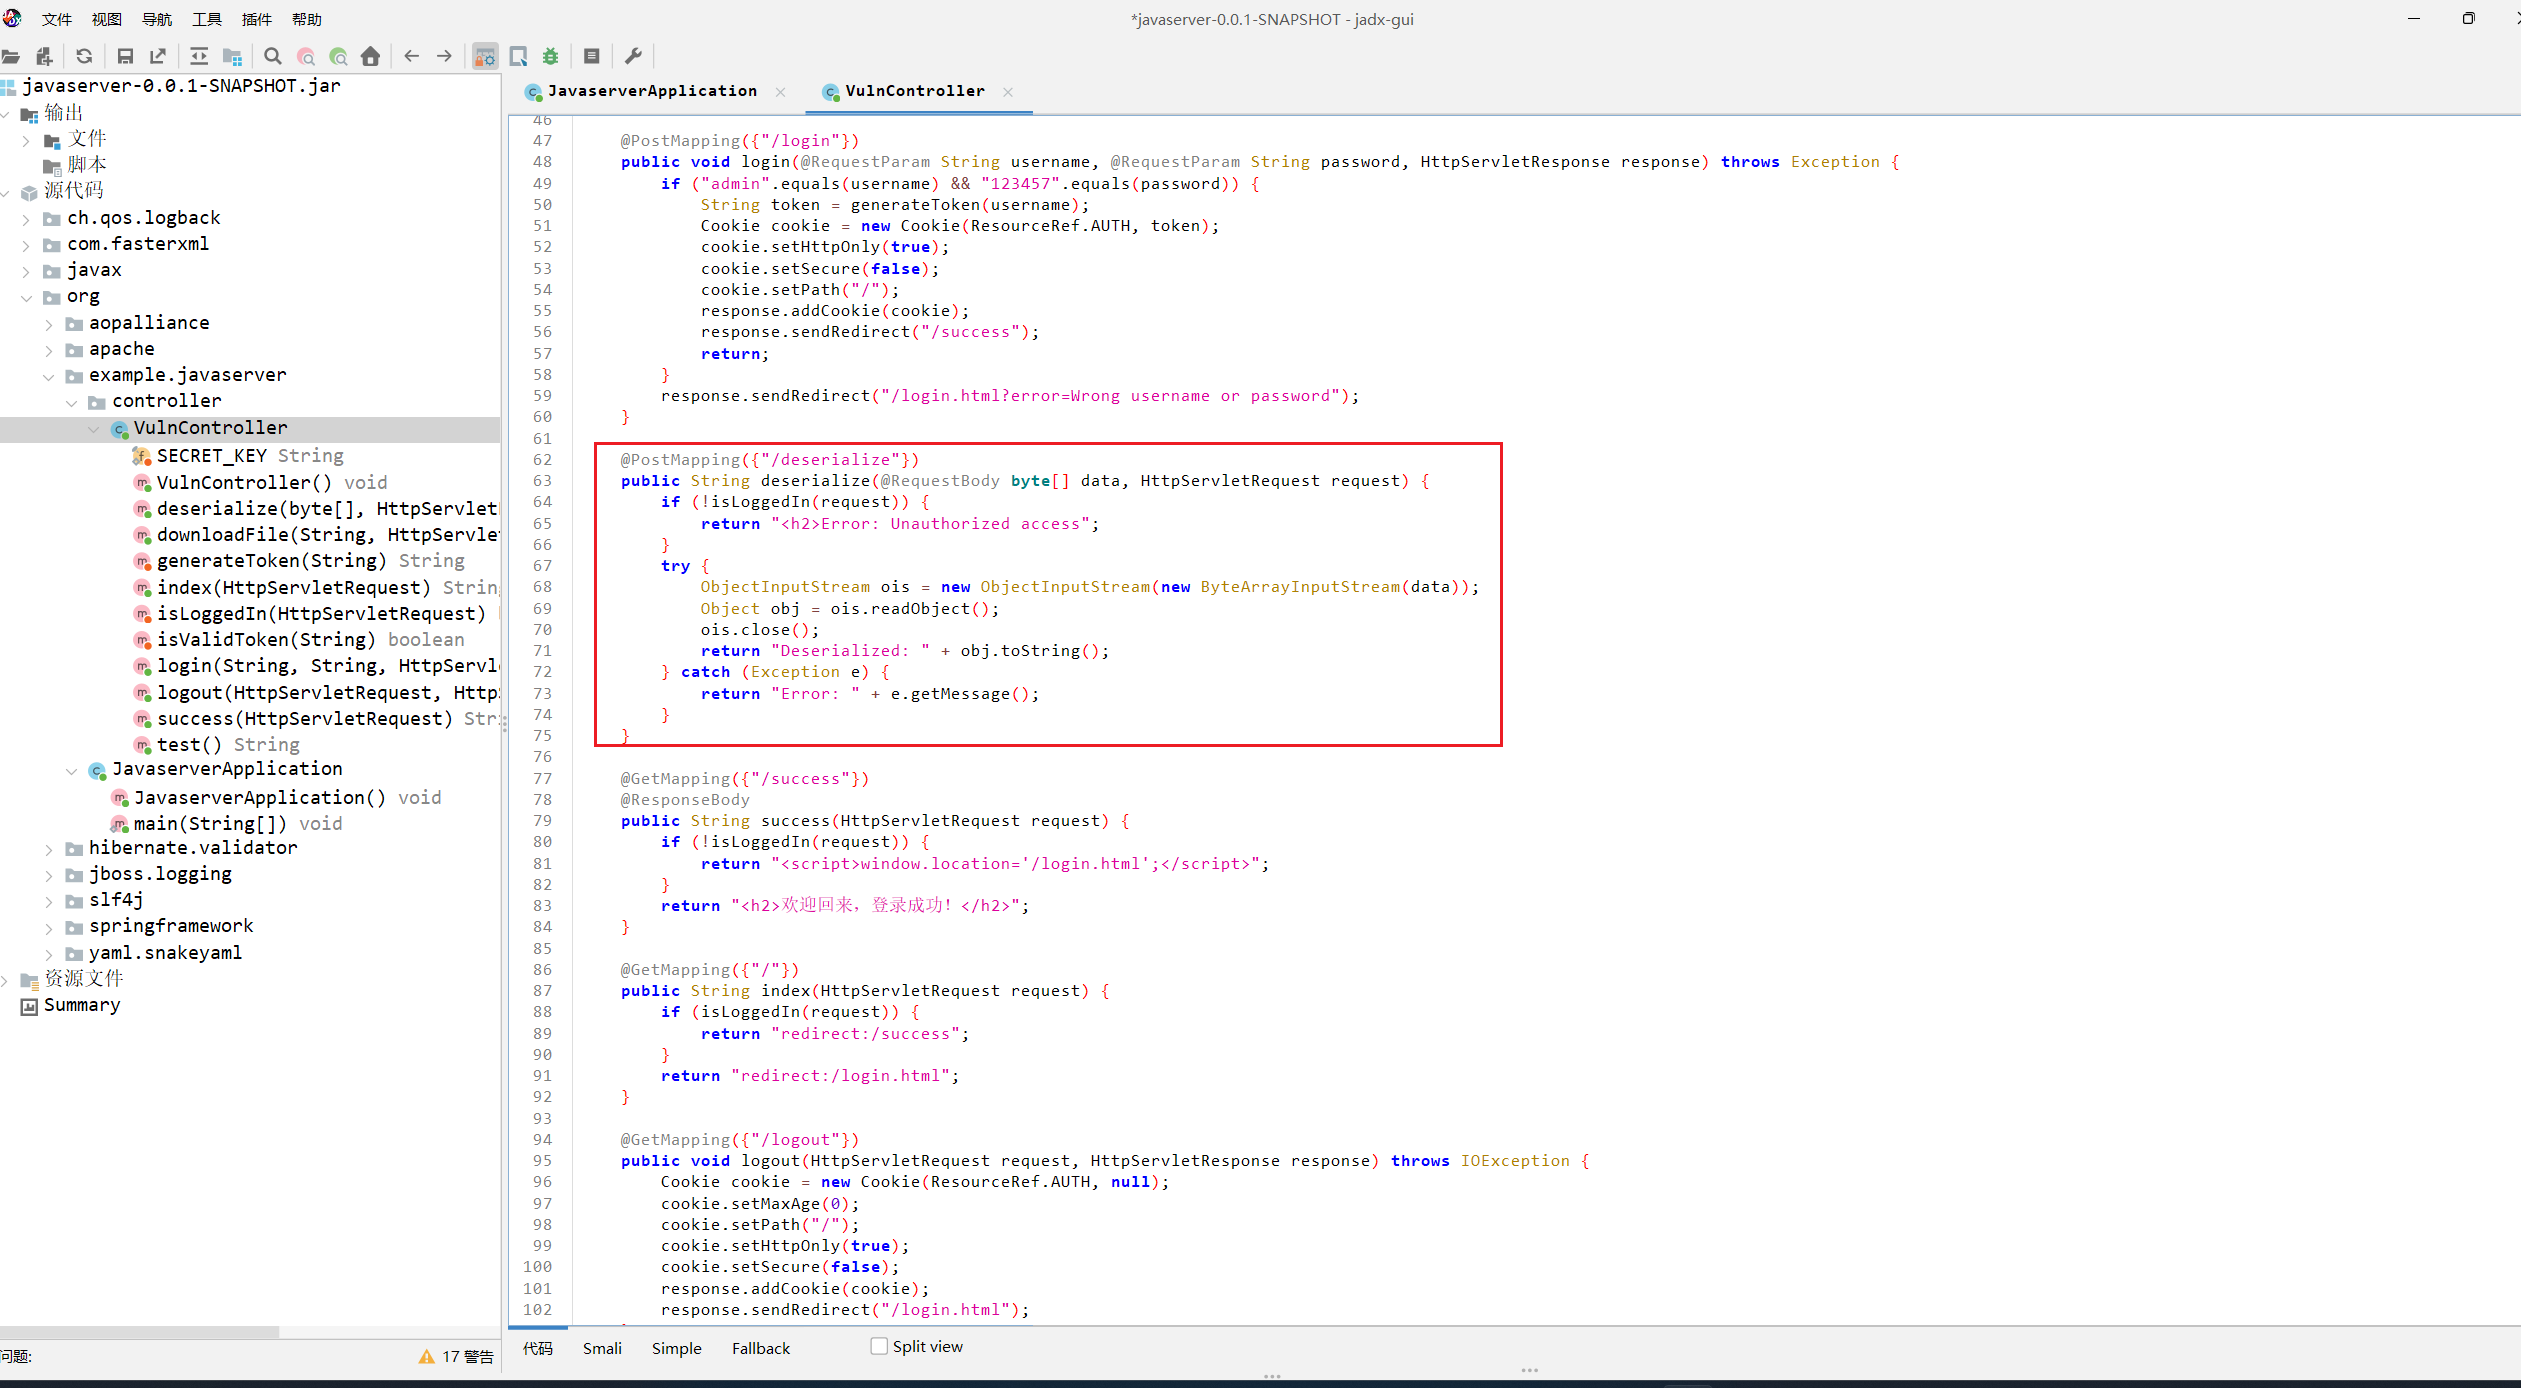This screenshot has height=1388, width=2521.
Task: Click line number 68 in the gutter
Action: 542,587
